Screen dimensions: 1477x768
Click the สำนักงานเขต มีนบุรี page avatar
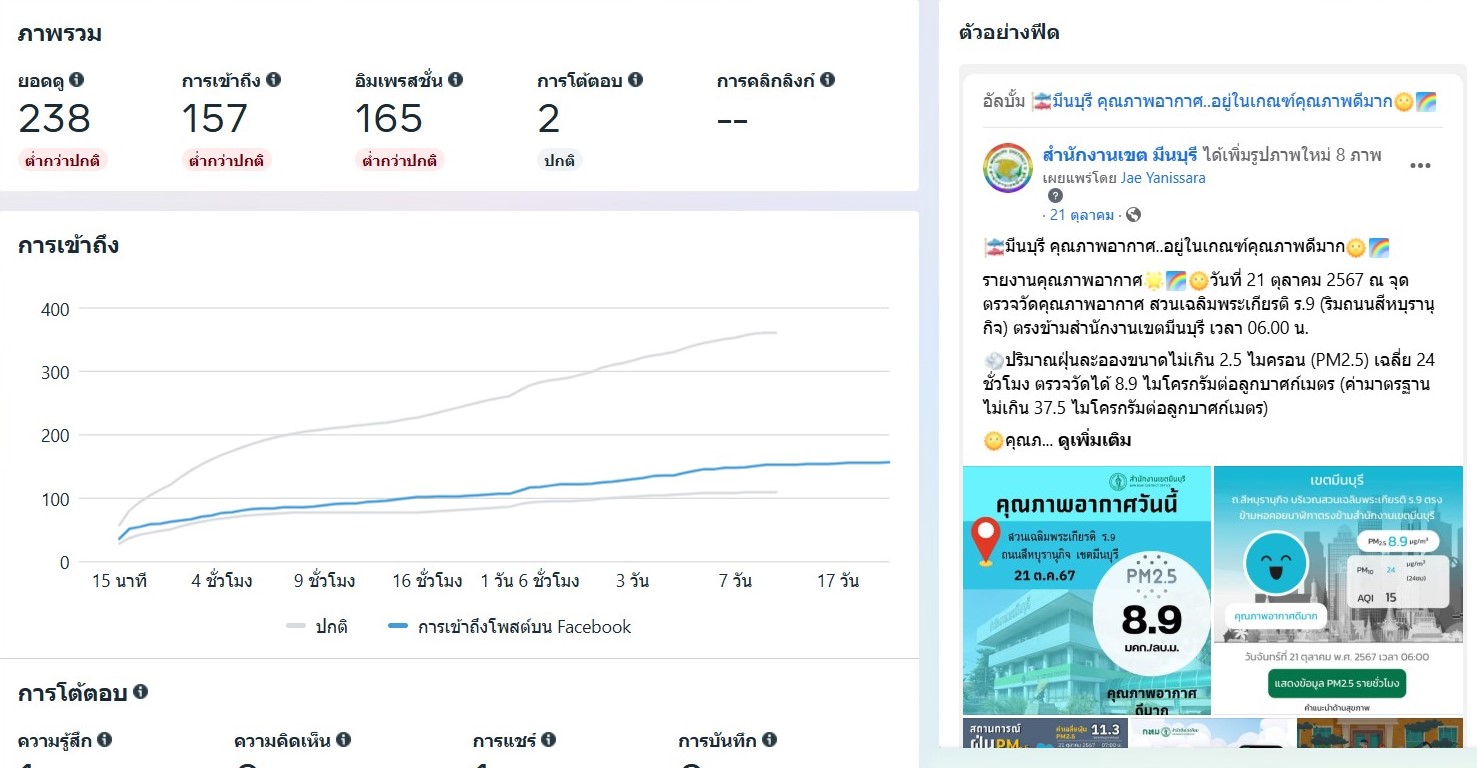[x=1008, y=167]
